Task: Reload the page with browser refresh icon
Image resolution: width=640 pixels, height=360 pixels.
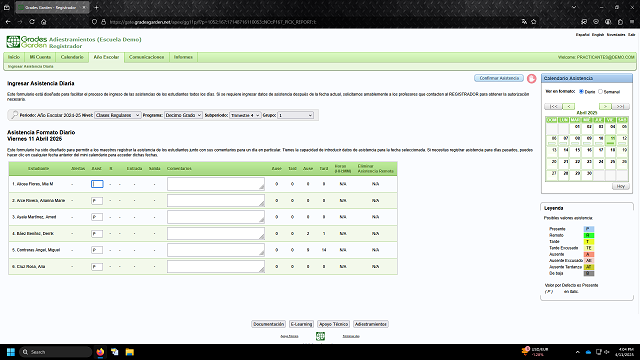Action: (32, 22)
